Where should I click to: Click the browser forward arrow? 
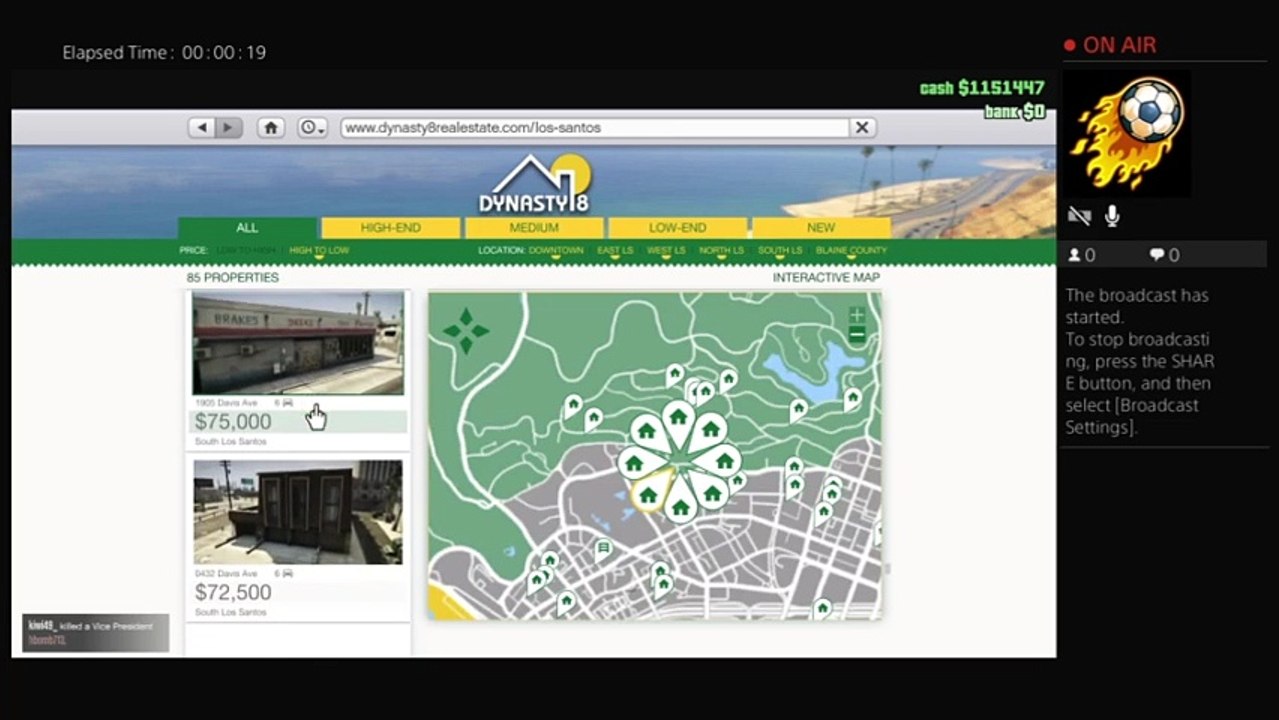click(x=229, y=128)
